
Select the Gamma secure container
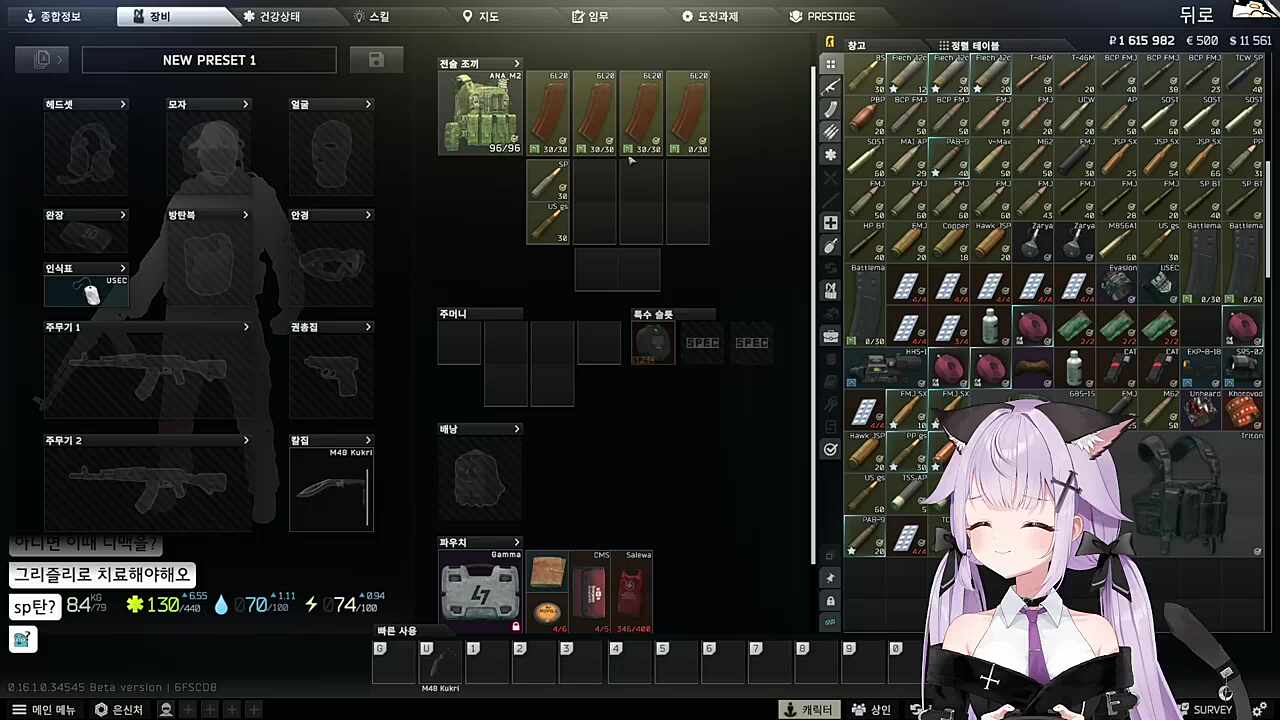(x=480, y=592)
